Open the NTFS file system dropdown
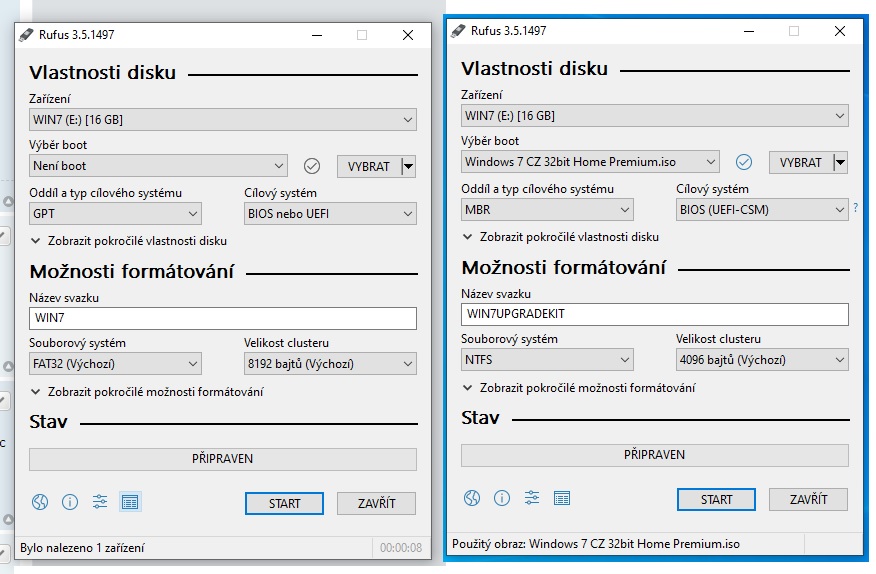 (x=547, y=360)
